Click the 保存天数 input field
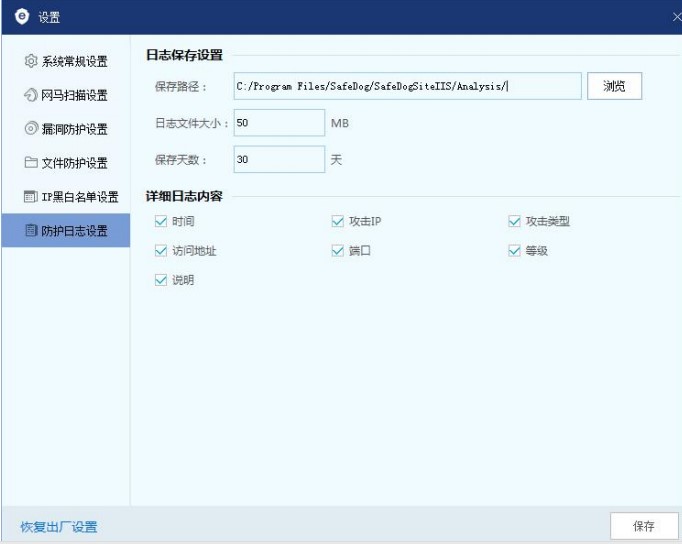Image resolution: width=682 pixels, height=544 pixels. click(279, 159)
